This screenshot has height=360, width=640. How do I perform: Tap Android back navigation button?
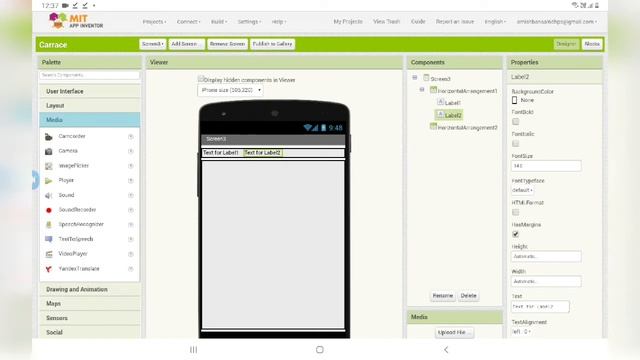pos(446,350)
